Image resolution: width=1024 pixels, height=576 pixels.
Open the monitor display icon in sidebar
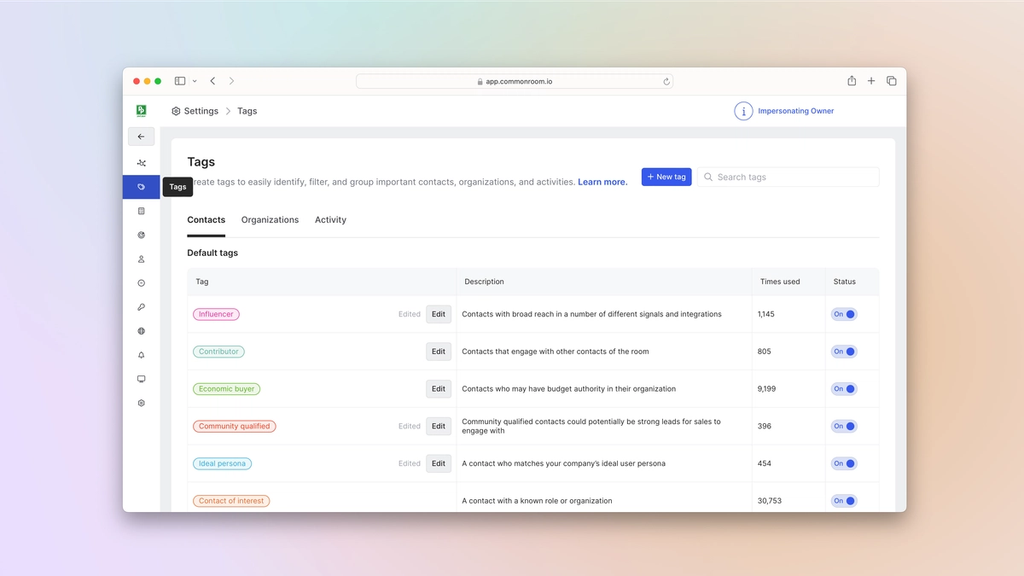click(141, 379)
